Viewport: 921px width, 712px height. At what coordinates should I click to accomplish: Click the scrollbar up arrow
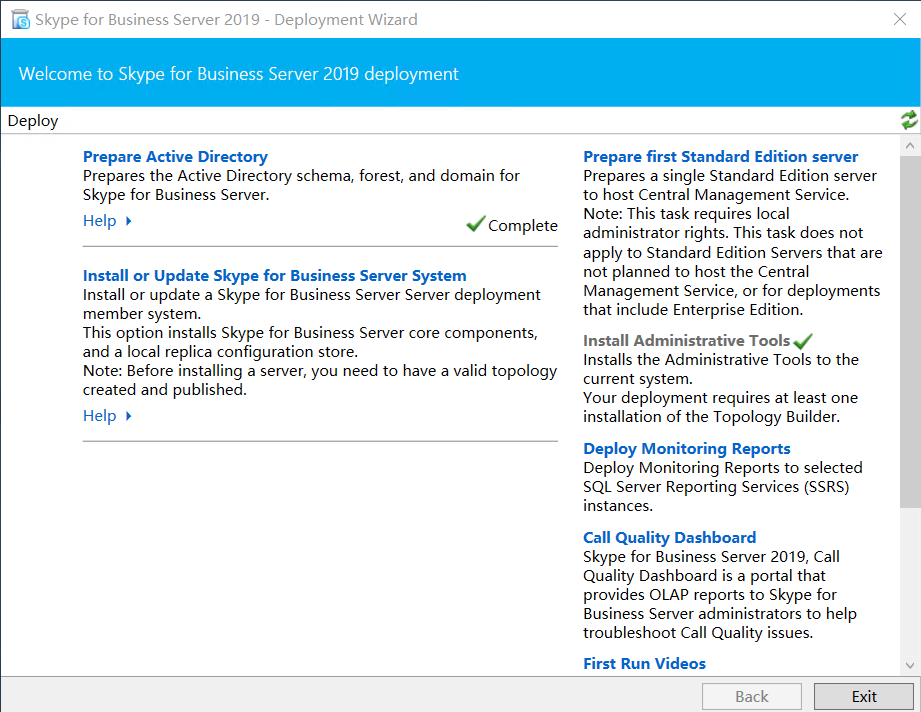(x=910, y=145)
